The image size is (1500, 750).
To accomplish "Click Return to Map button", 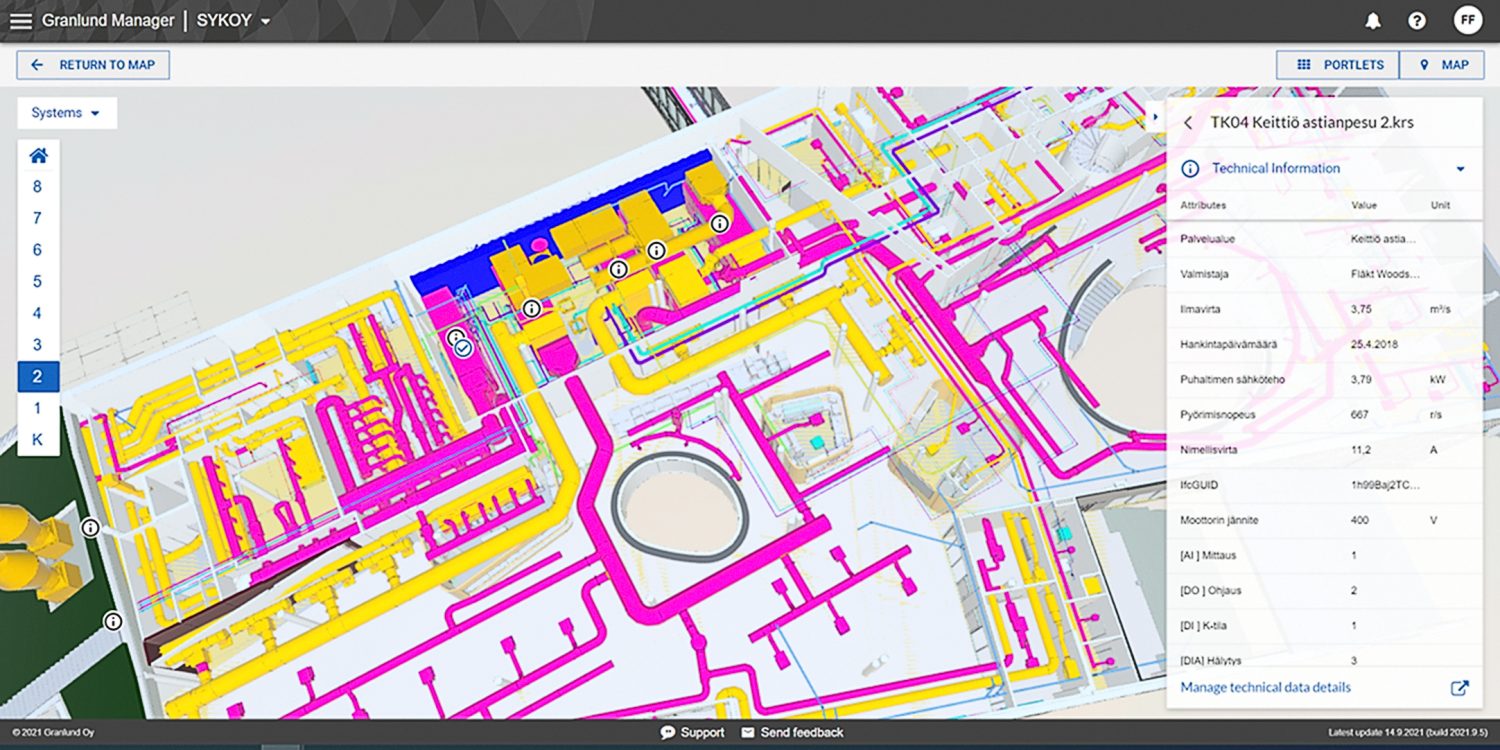I will pyautogui.click(x=93, y=65).
